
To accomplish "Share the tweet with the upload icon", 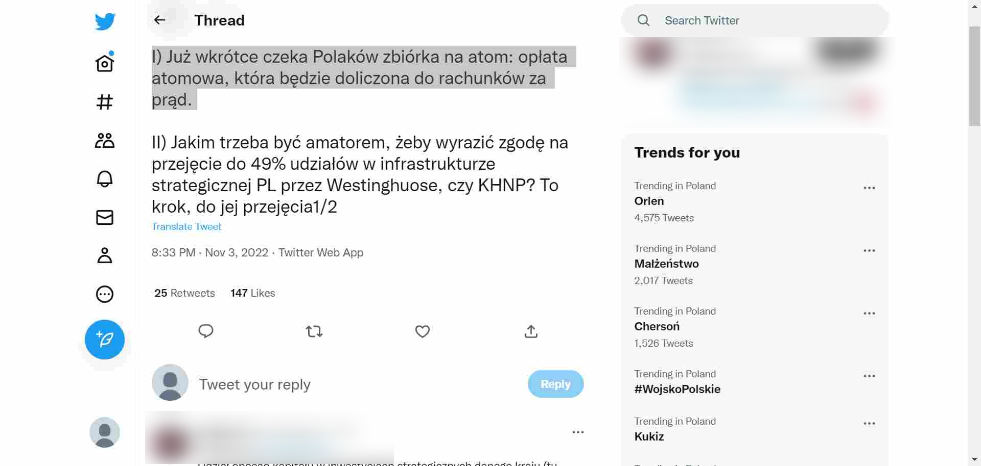I will (x=531, y=332).
